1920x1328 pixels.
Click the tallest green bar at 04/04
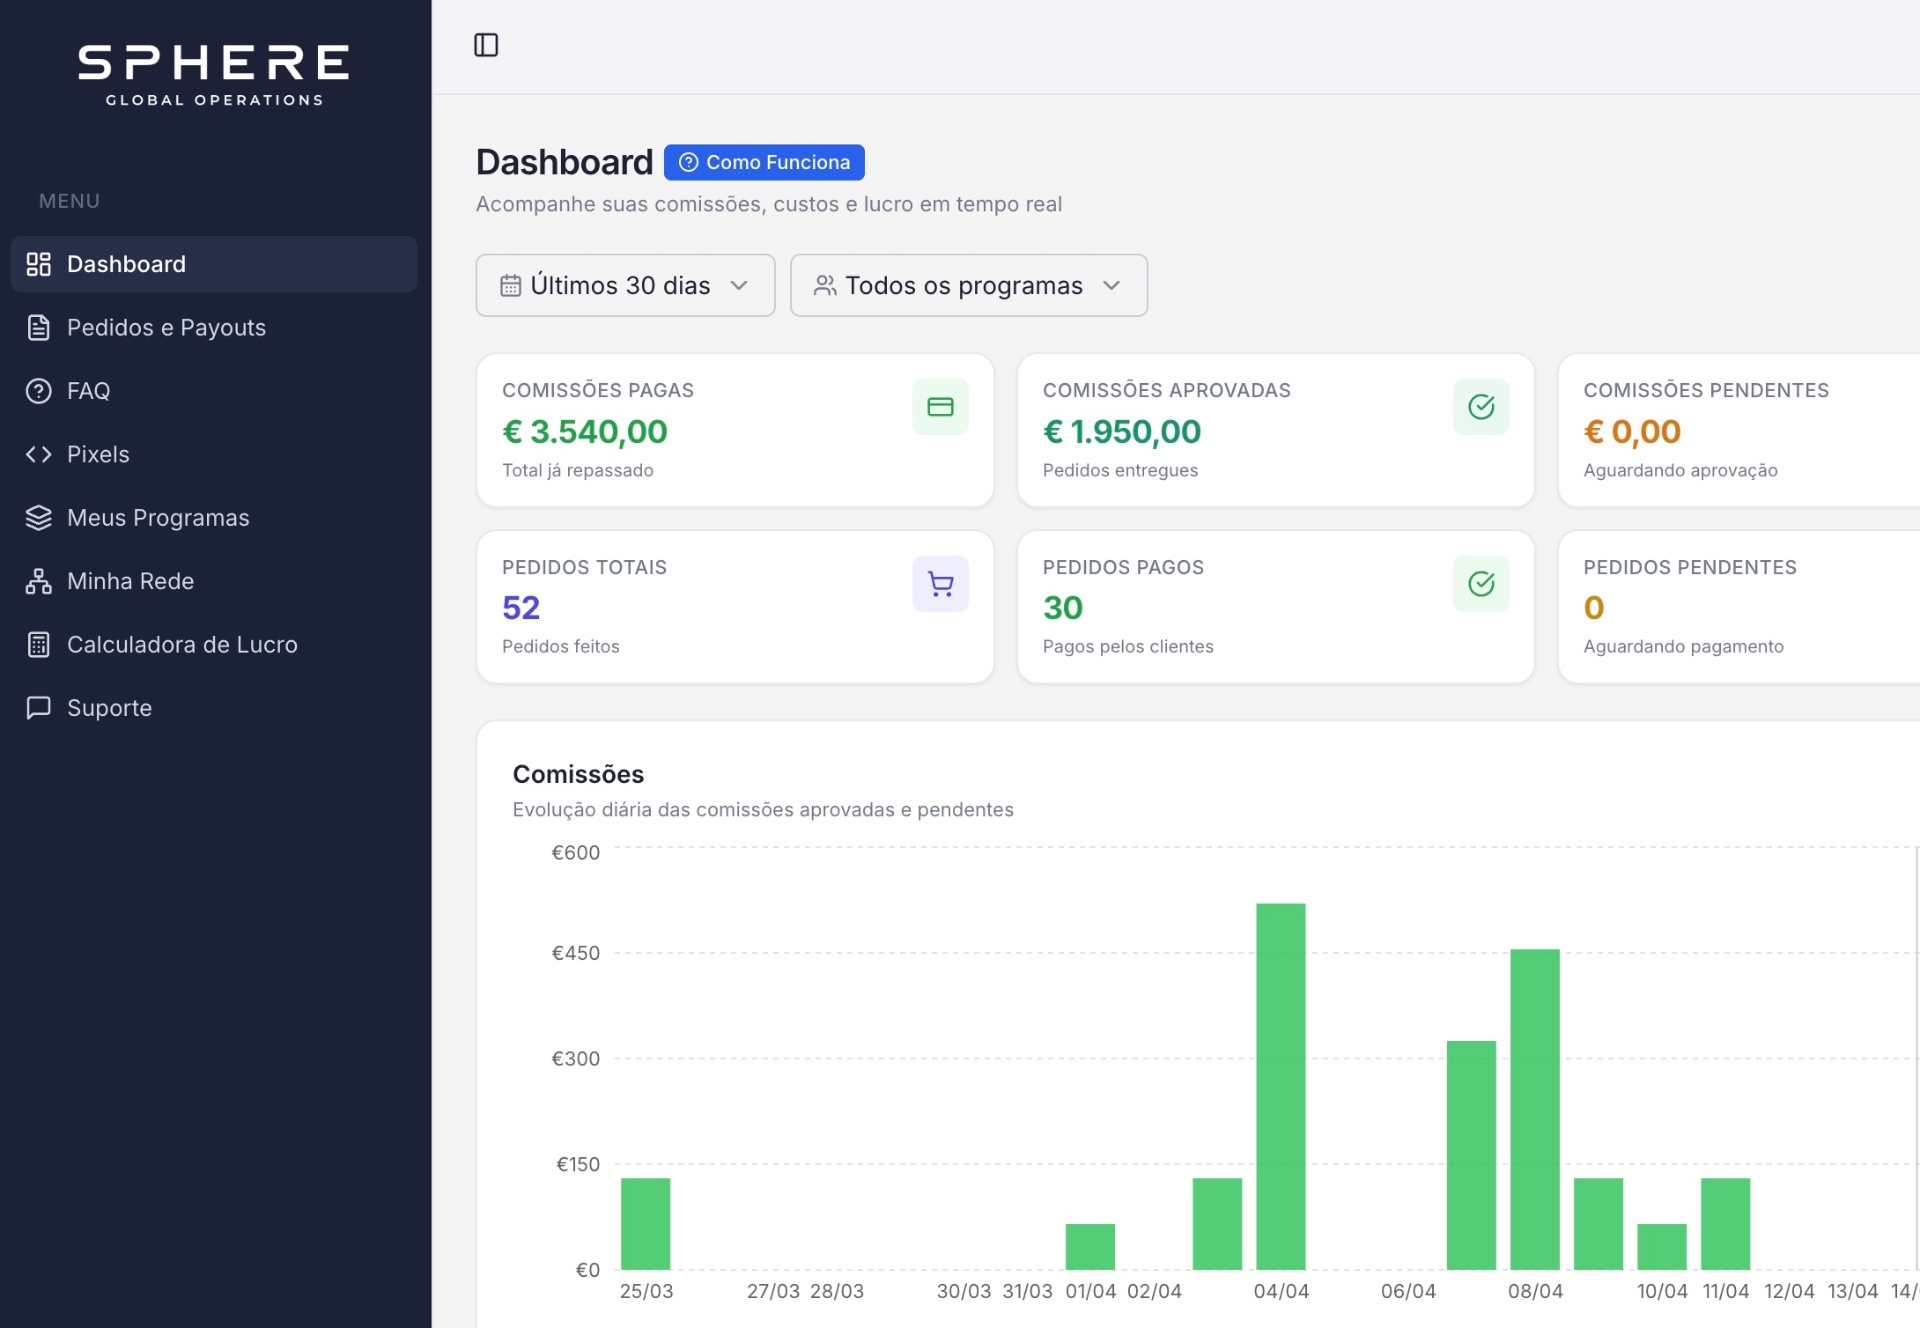[1280, 1085]
